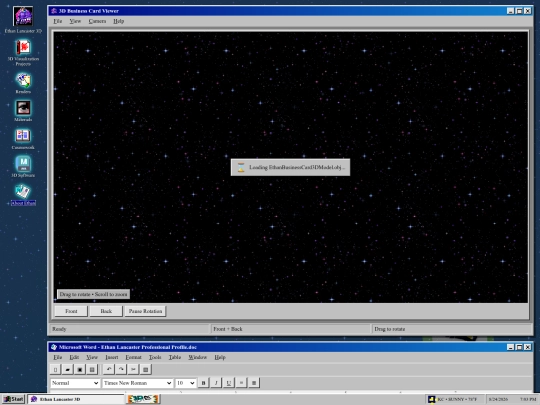Toggle Bold formatting in Word
The width and height of the screenshot is (540, 405).
tap(204, 383)
